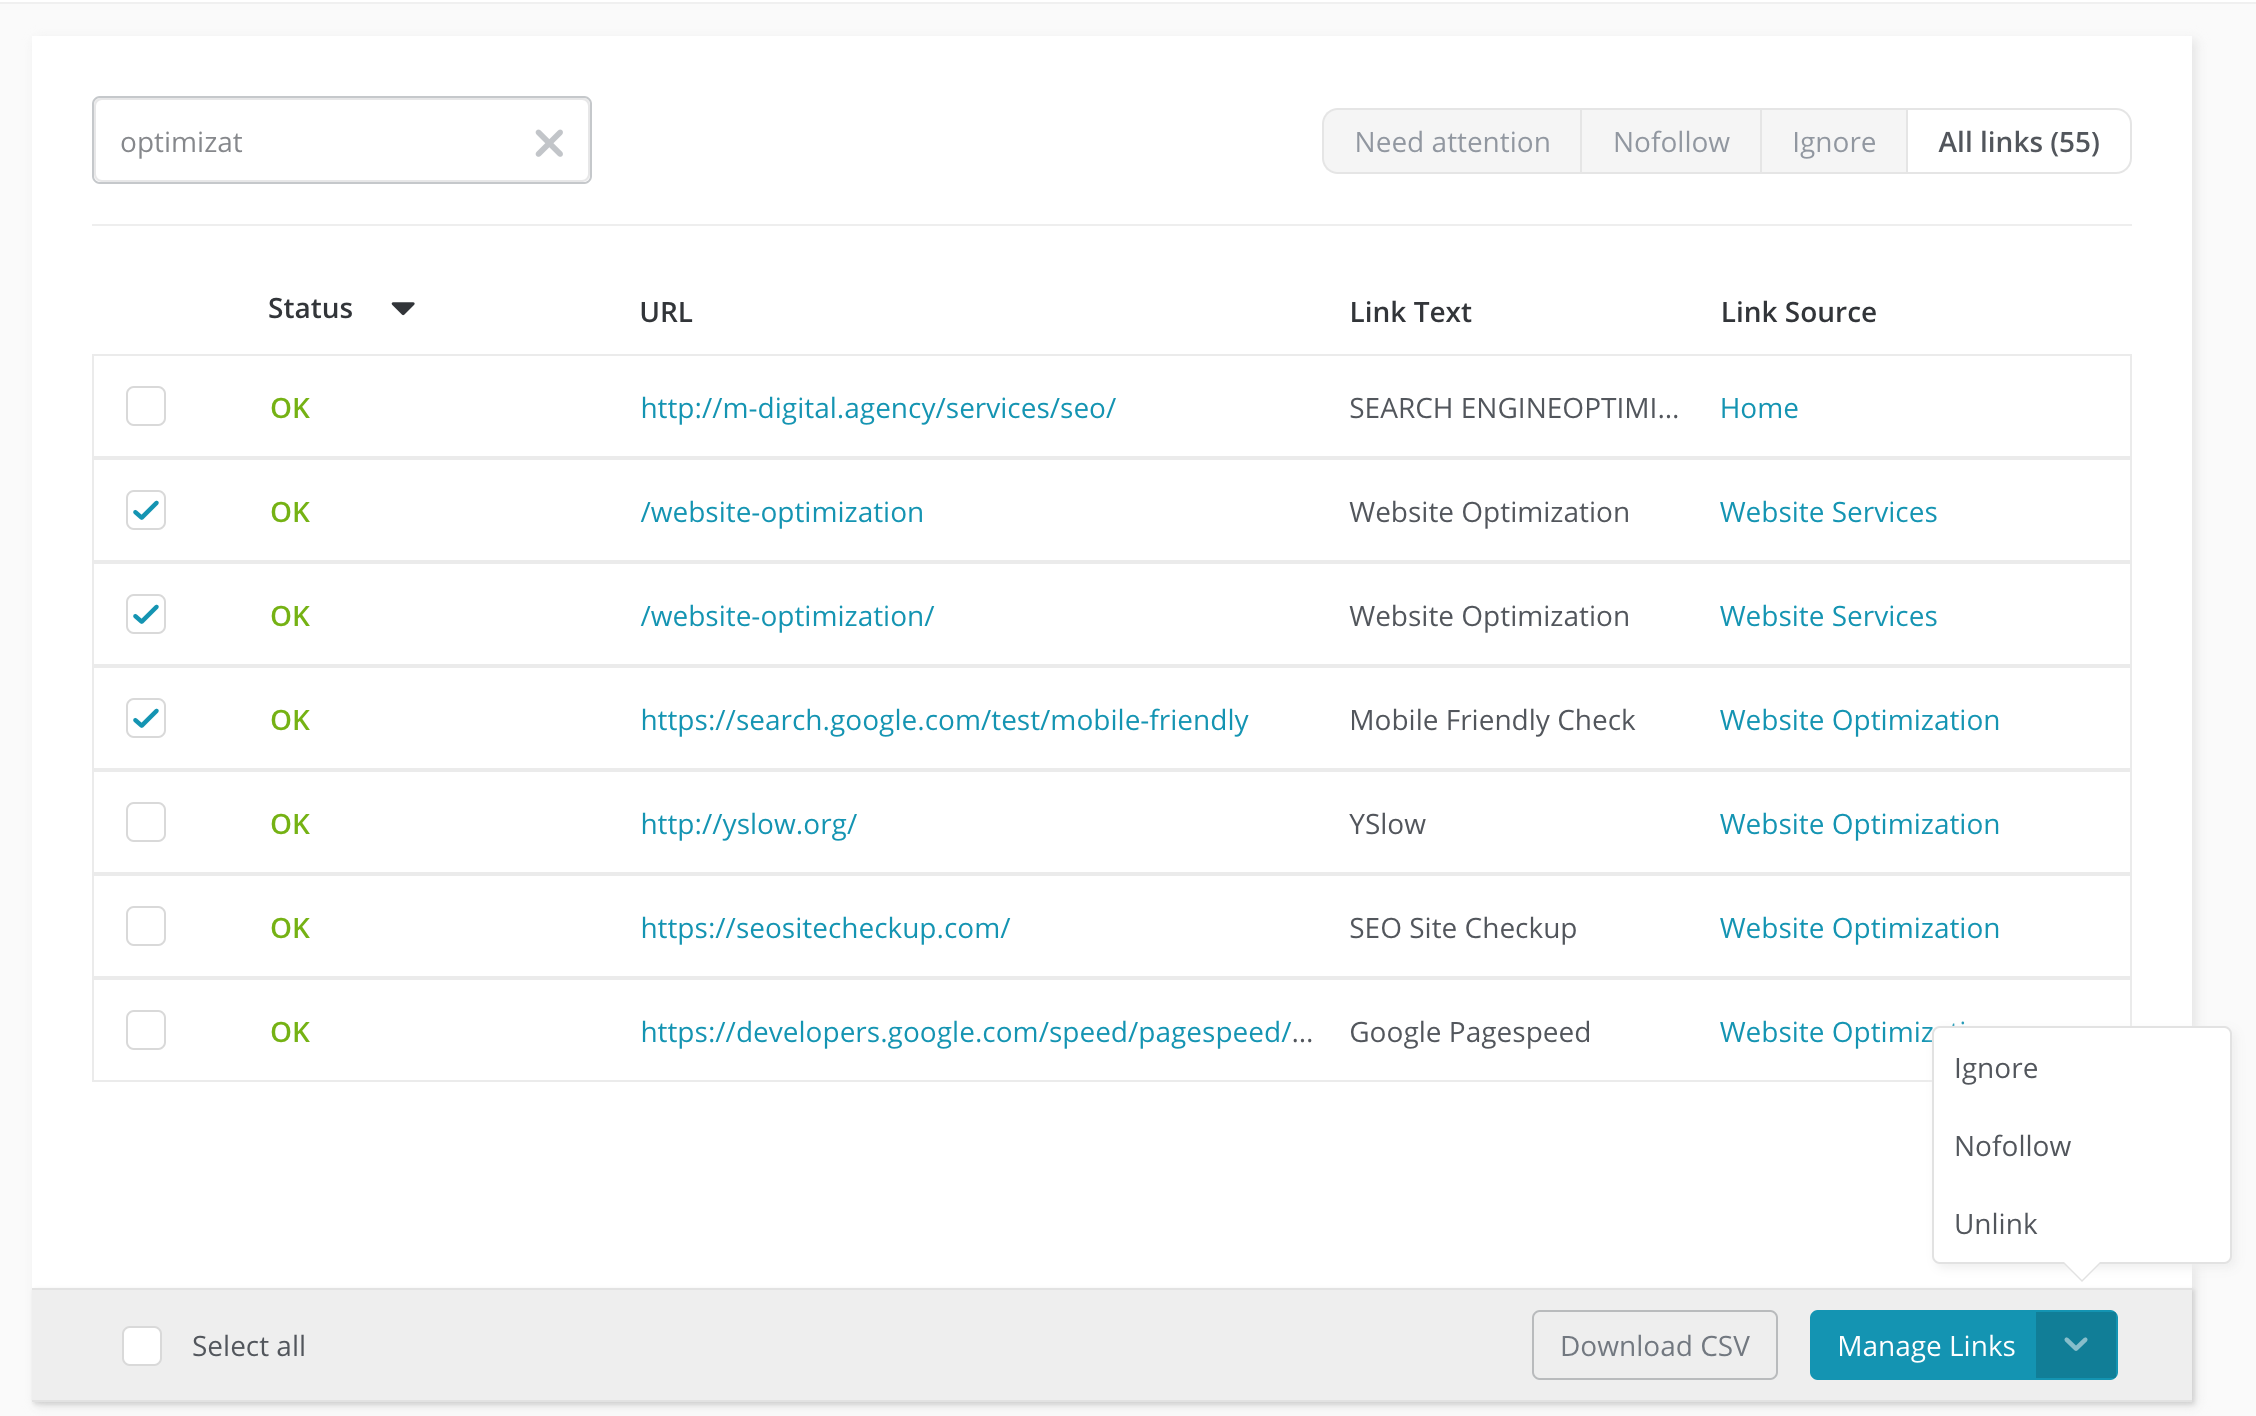Switch to the Nofollow tab

coord(1670,140)
